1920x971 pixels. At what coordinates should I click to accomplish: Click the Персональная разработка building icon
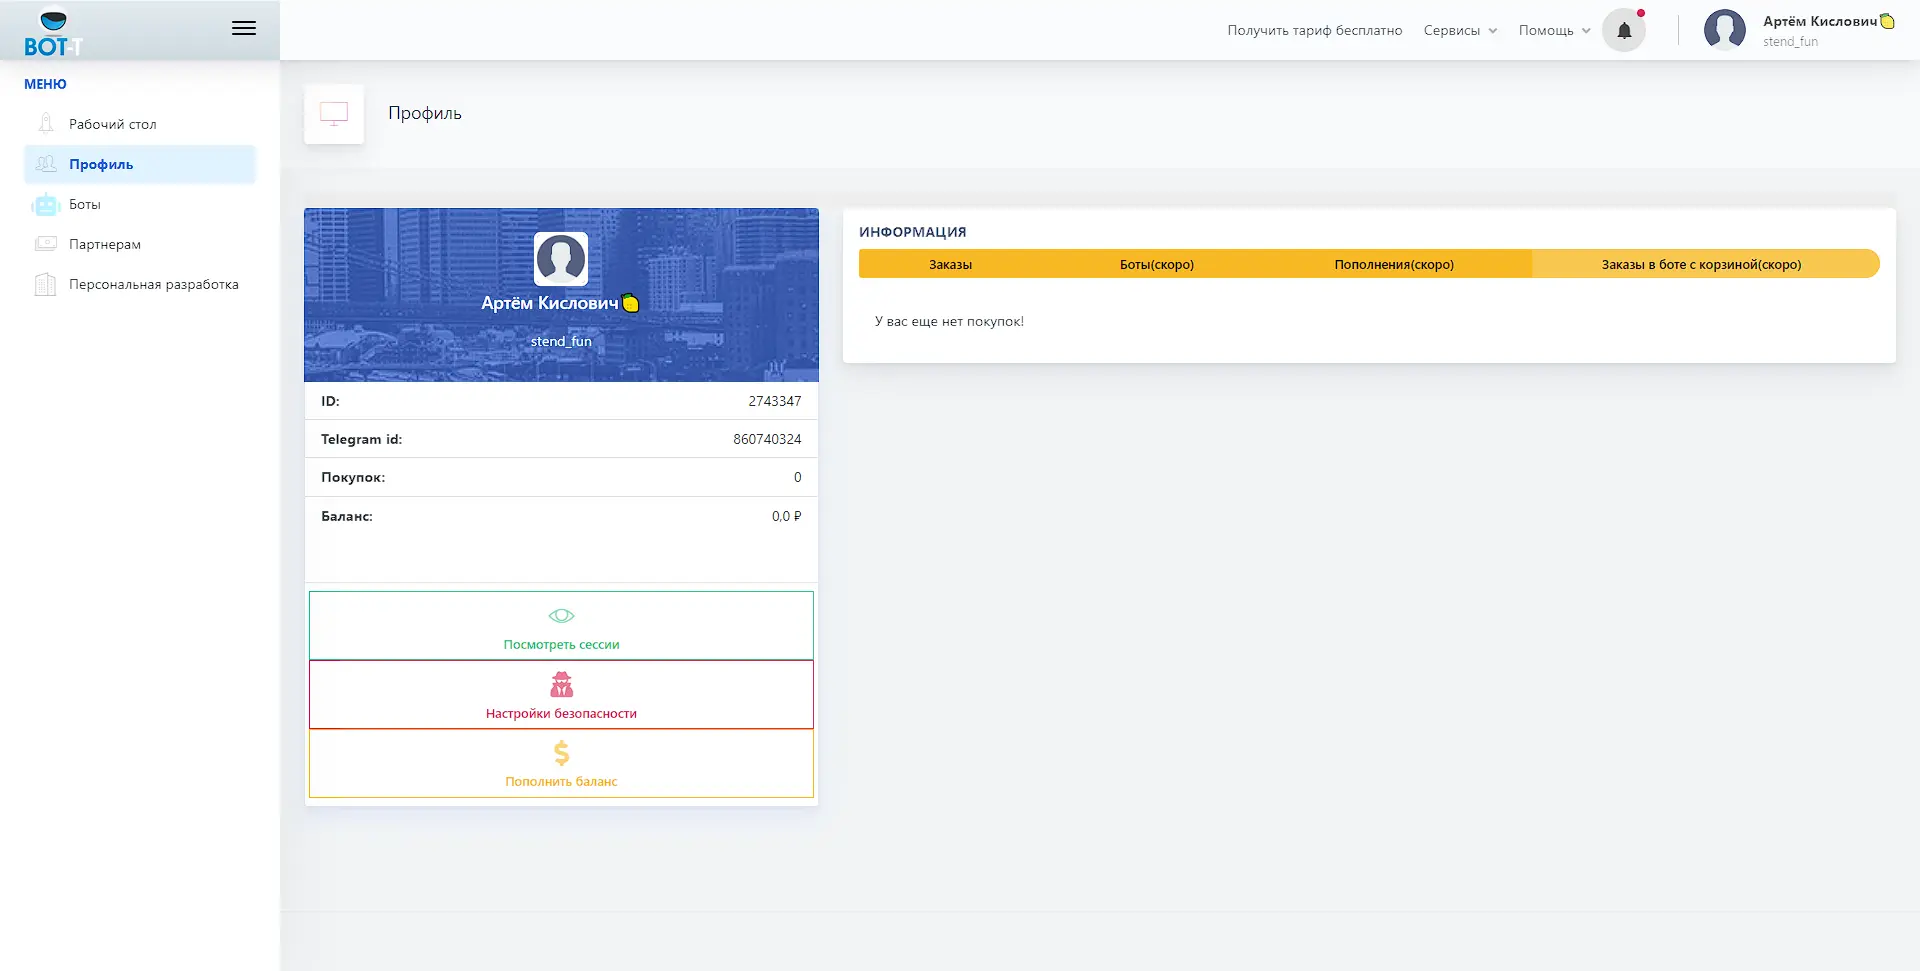(x=45, y=284)
